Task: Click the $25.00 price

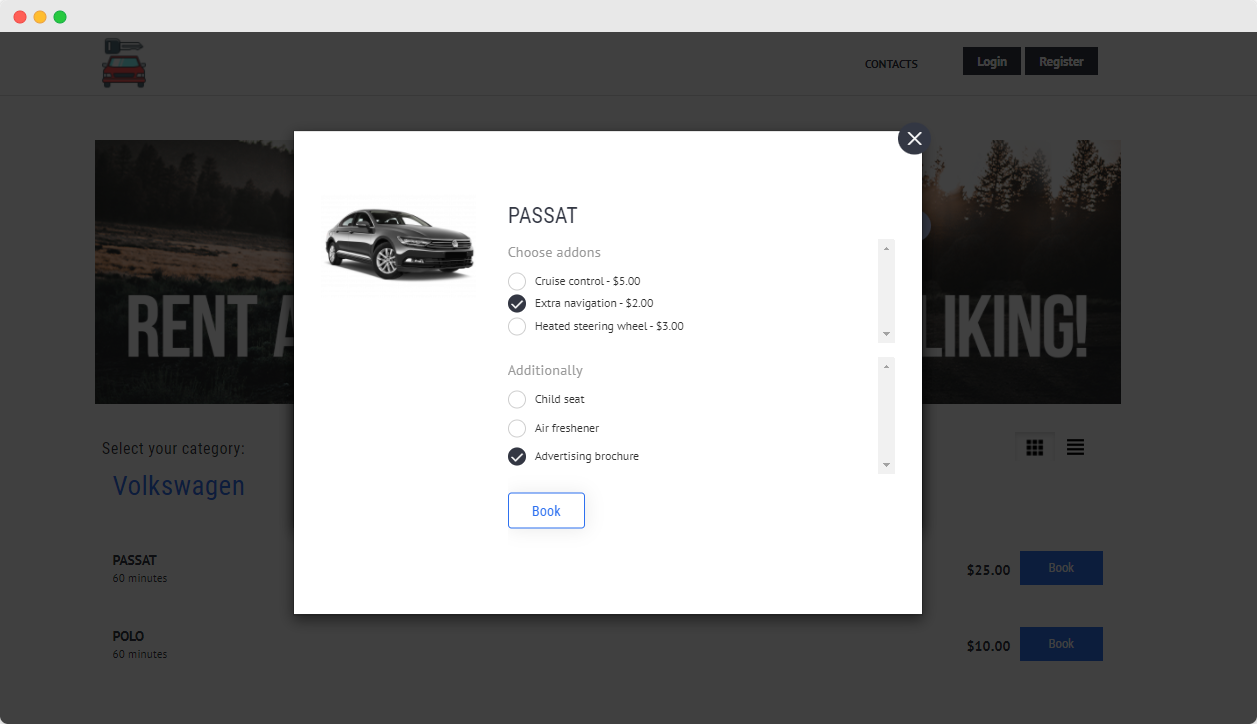Action: click(988, 570)
